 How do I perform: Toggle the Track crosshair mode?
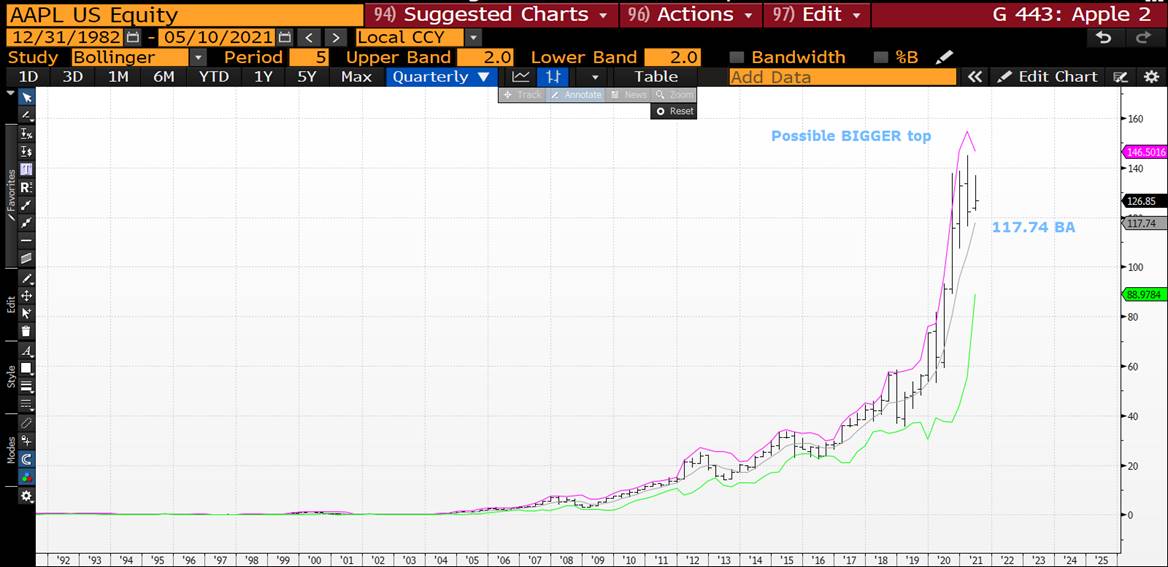(x=522, y=95)
